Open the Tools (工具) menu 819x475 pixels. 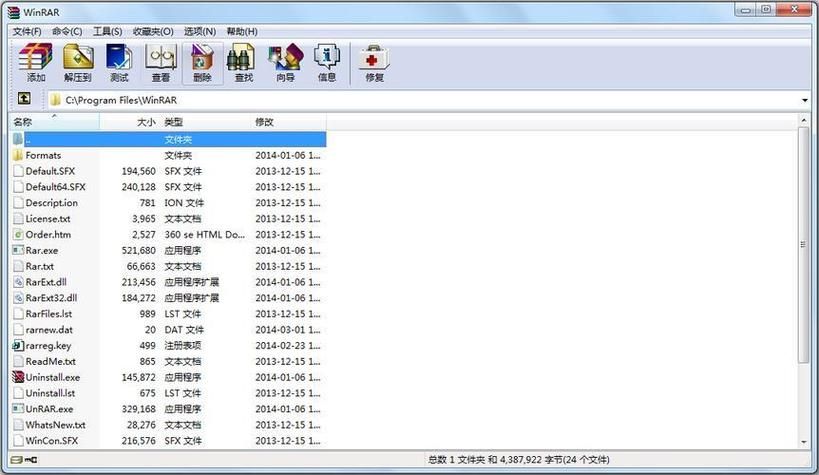pos(107,32)
